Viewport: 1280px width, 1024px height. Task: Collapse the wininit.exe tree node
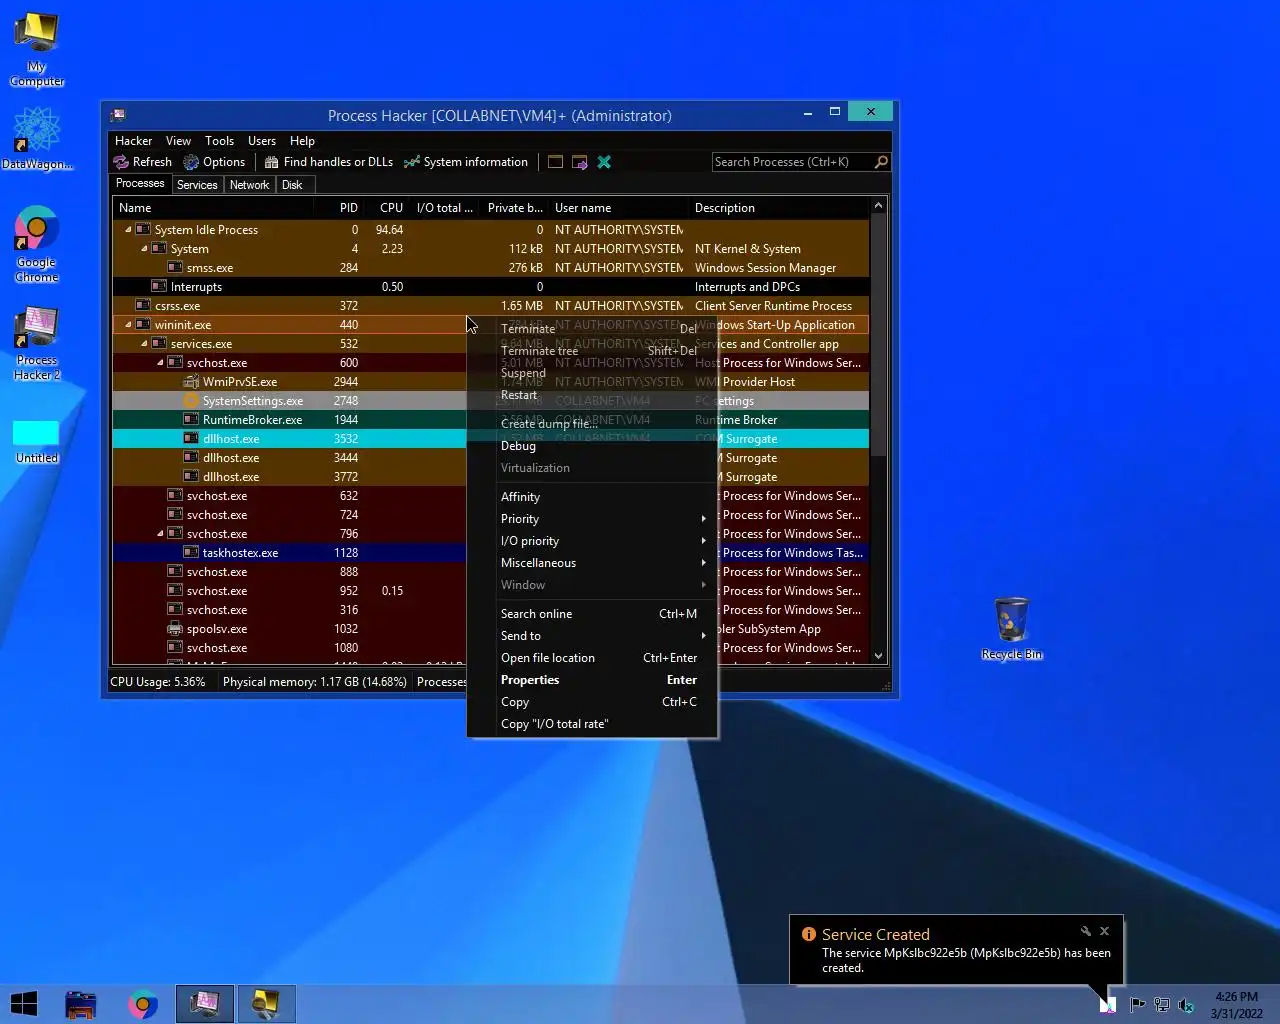pyautogui.click(x=128, y=325)
